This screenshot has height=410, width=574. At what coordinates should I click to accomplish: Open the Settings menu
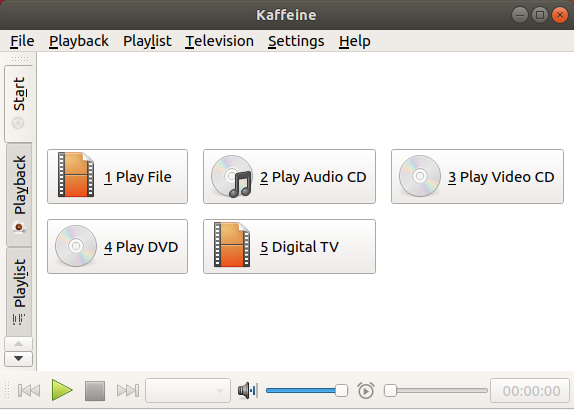(x=296, y=41)
